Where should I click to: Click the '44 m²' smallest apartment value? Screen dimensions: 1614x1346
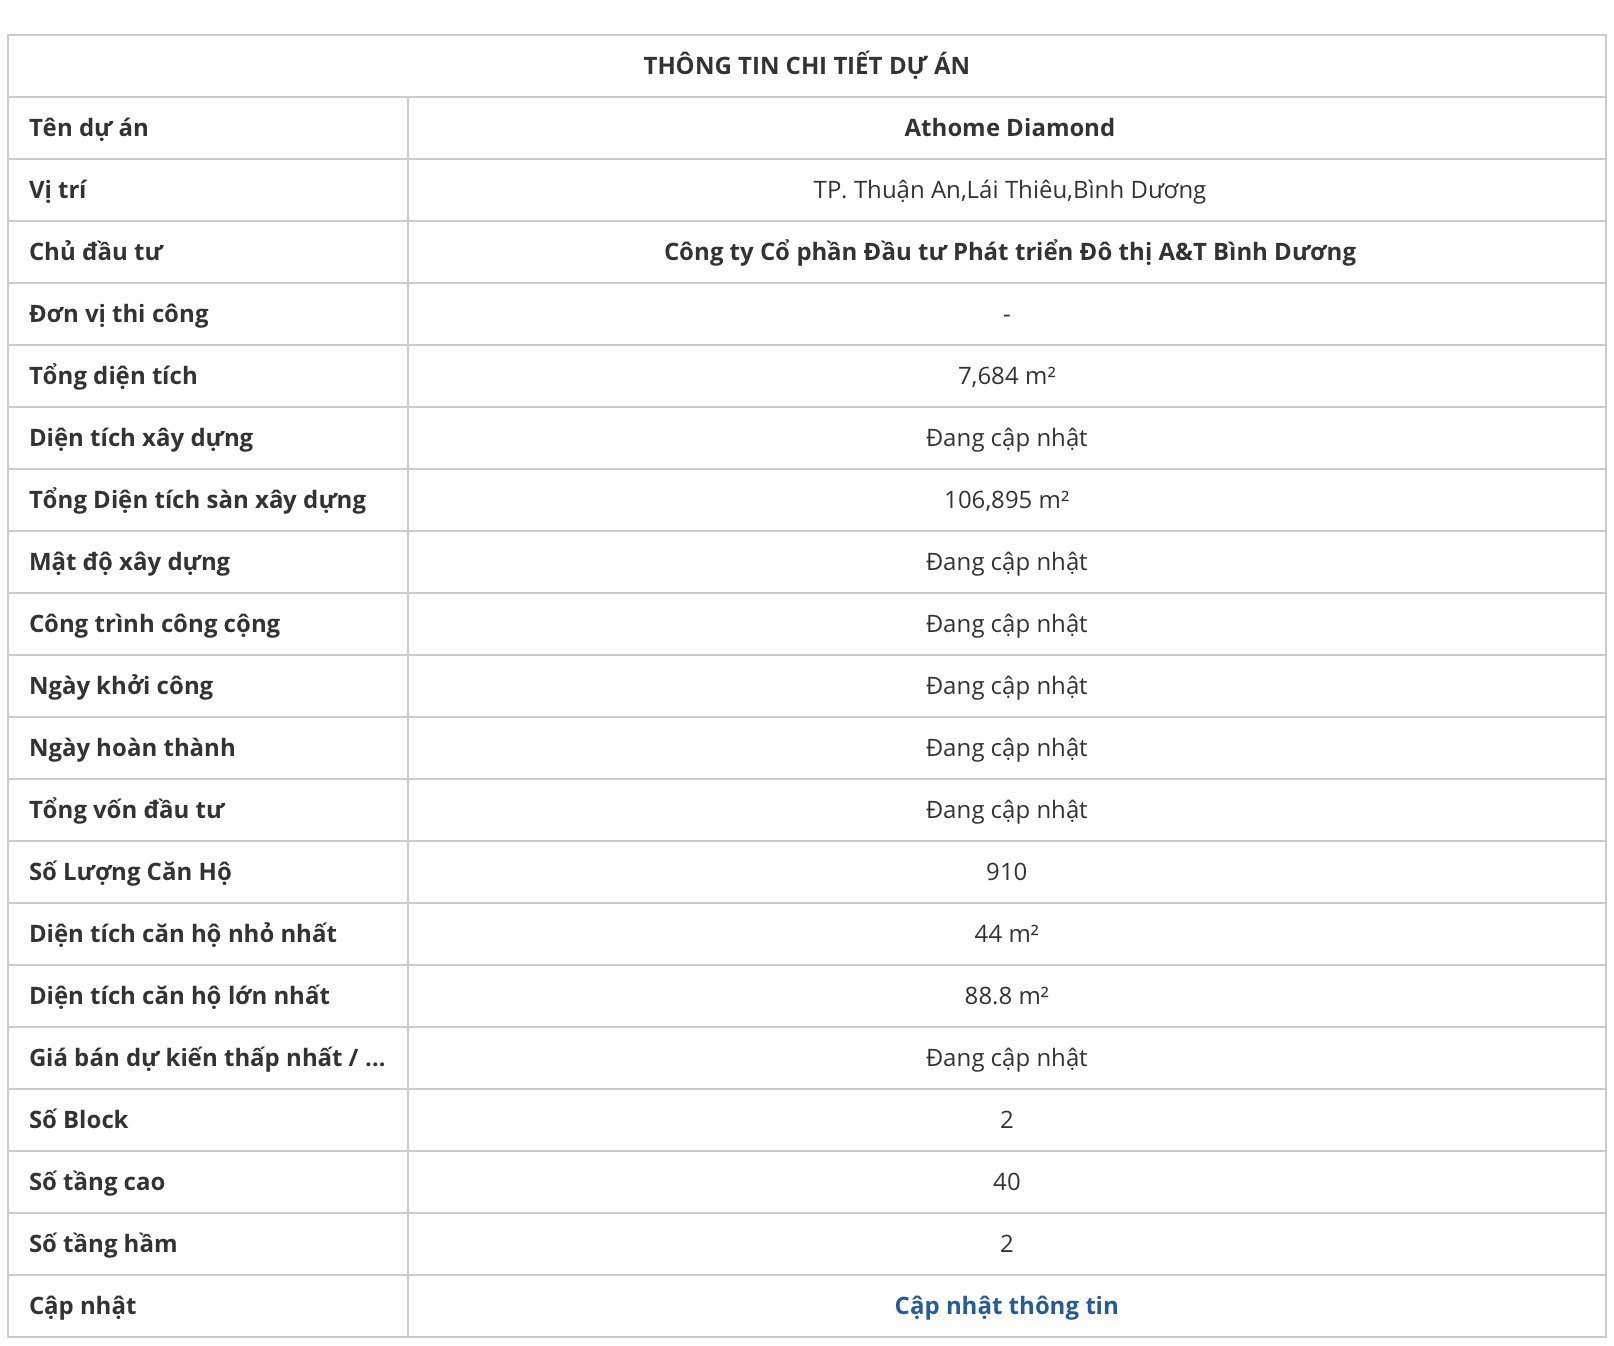(1006, 934)
